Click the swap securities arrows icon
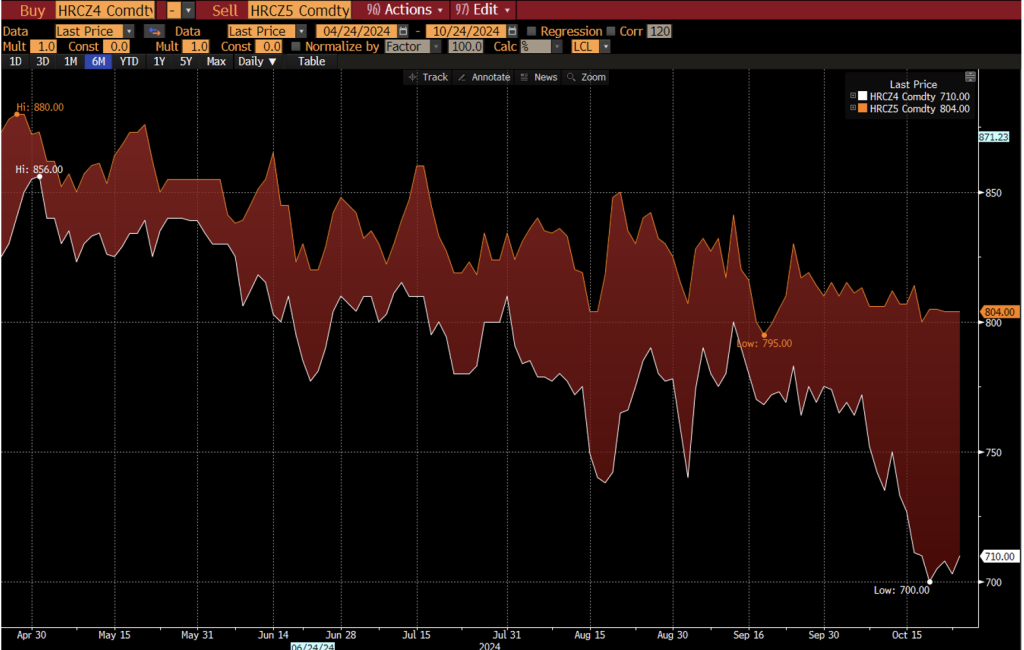Viewport: 1024px width, 650px height. [154, 31]
